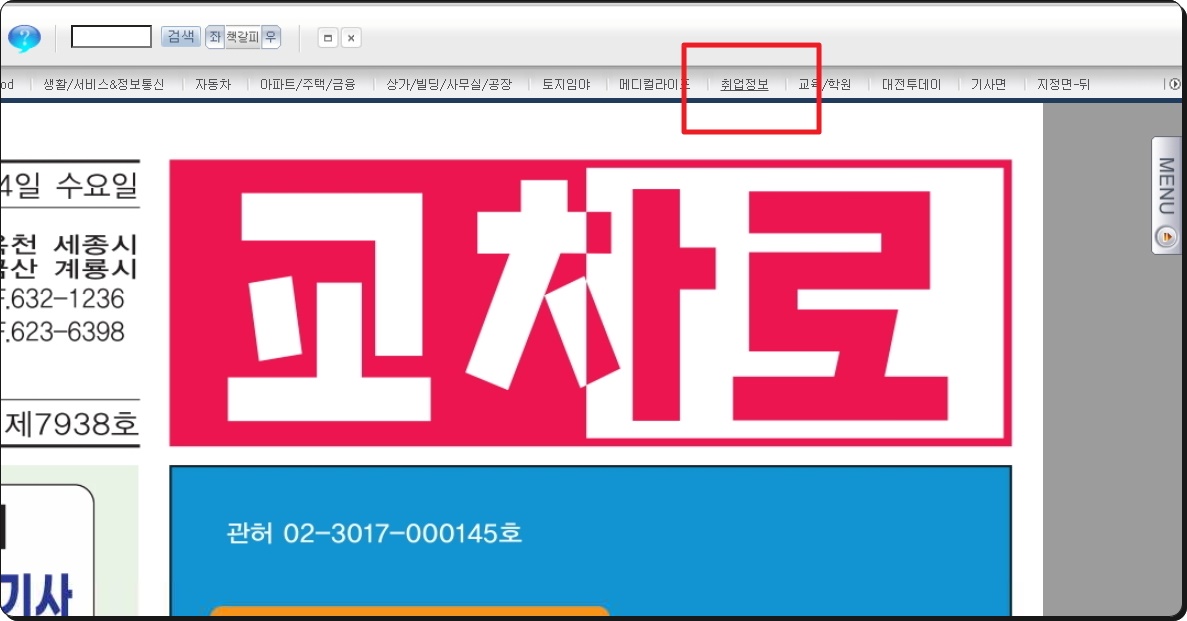Click the 관허 02-3017-000145호 text

pos(374,533)
